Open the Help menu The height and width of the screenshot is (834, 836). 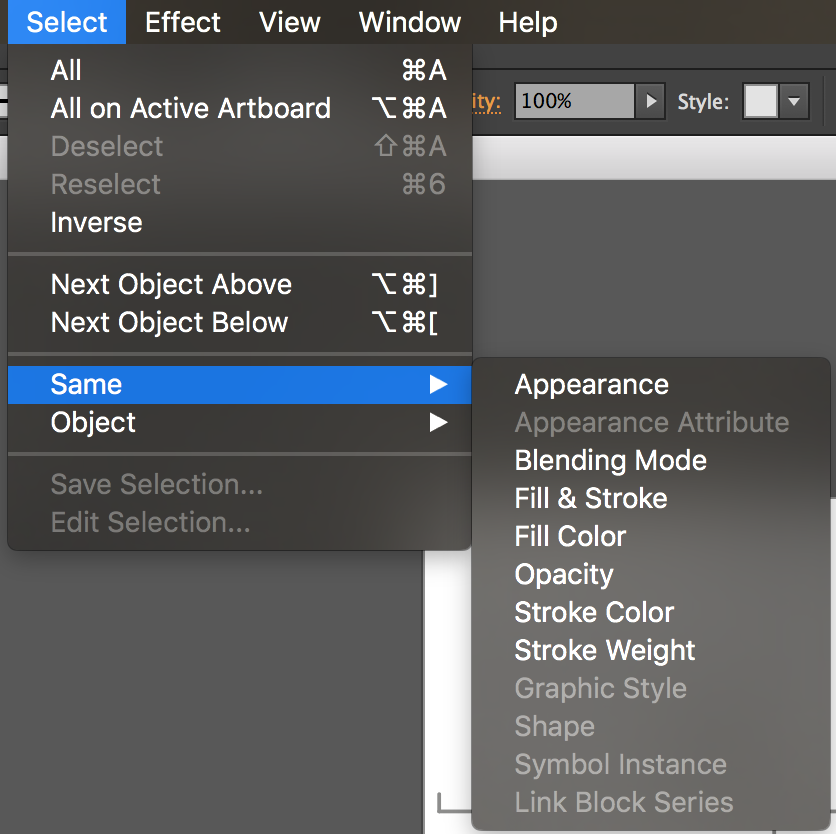click(528, 22)
